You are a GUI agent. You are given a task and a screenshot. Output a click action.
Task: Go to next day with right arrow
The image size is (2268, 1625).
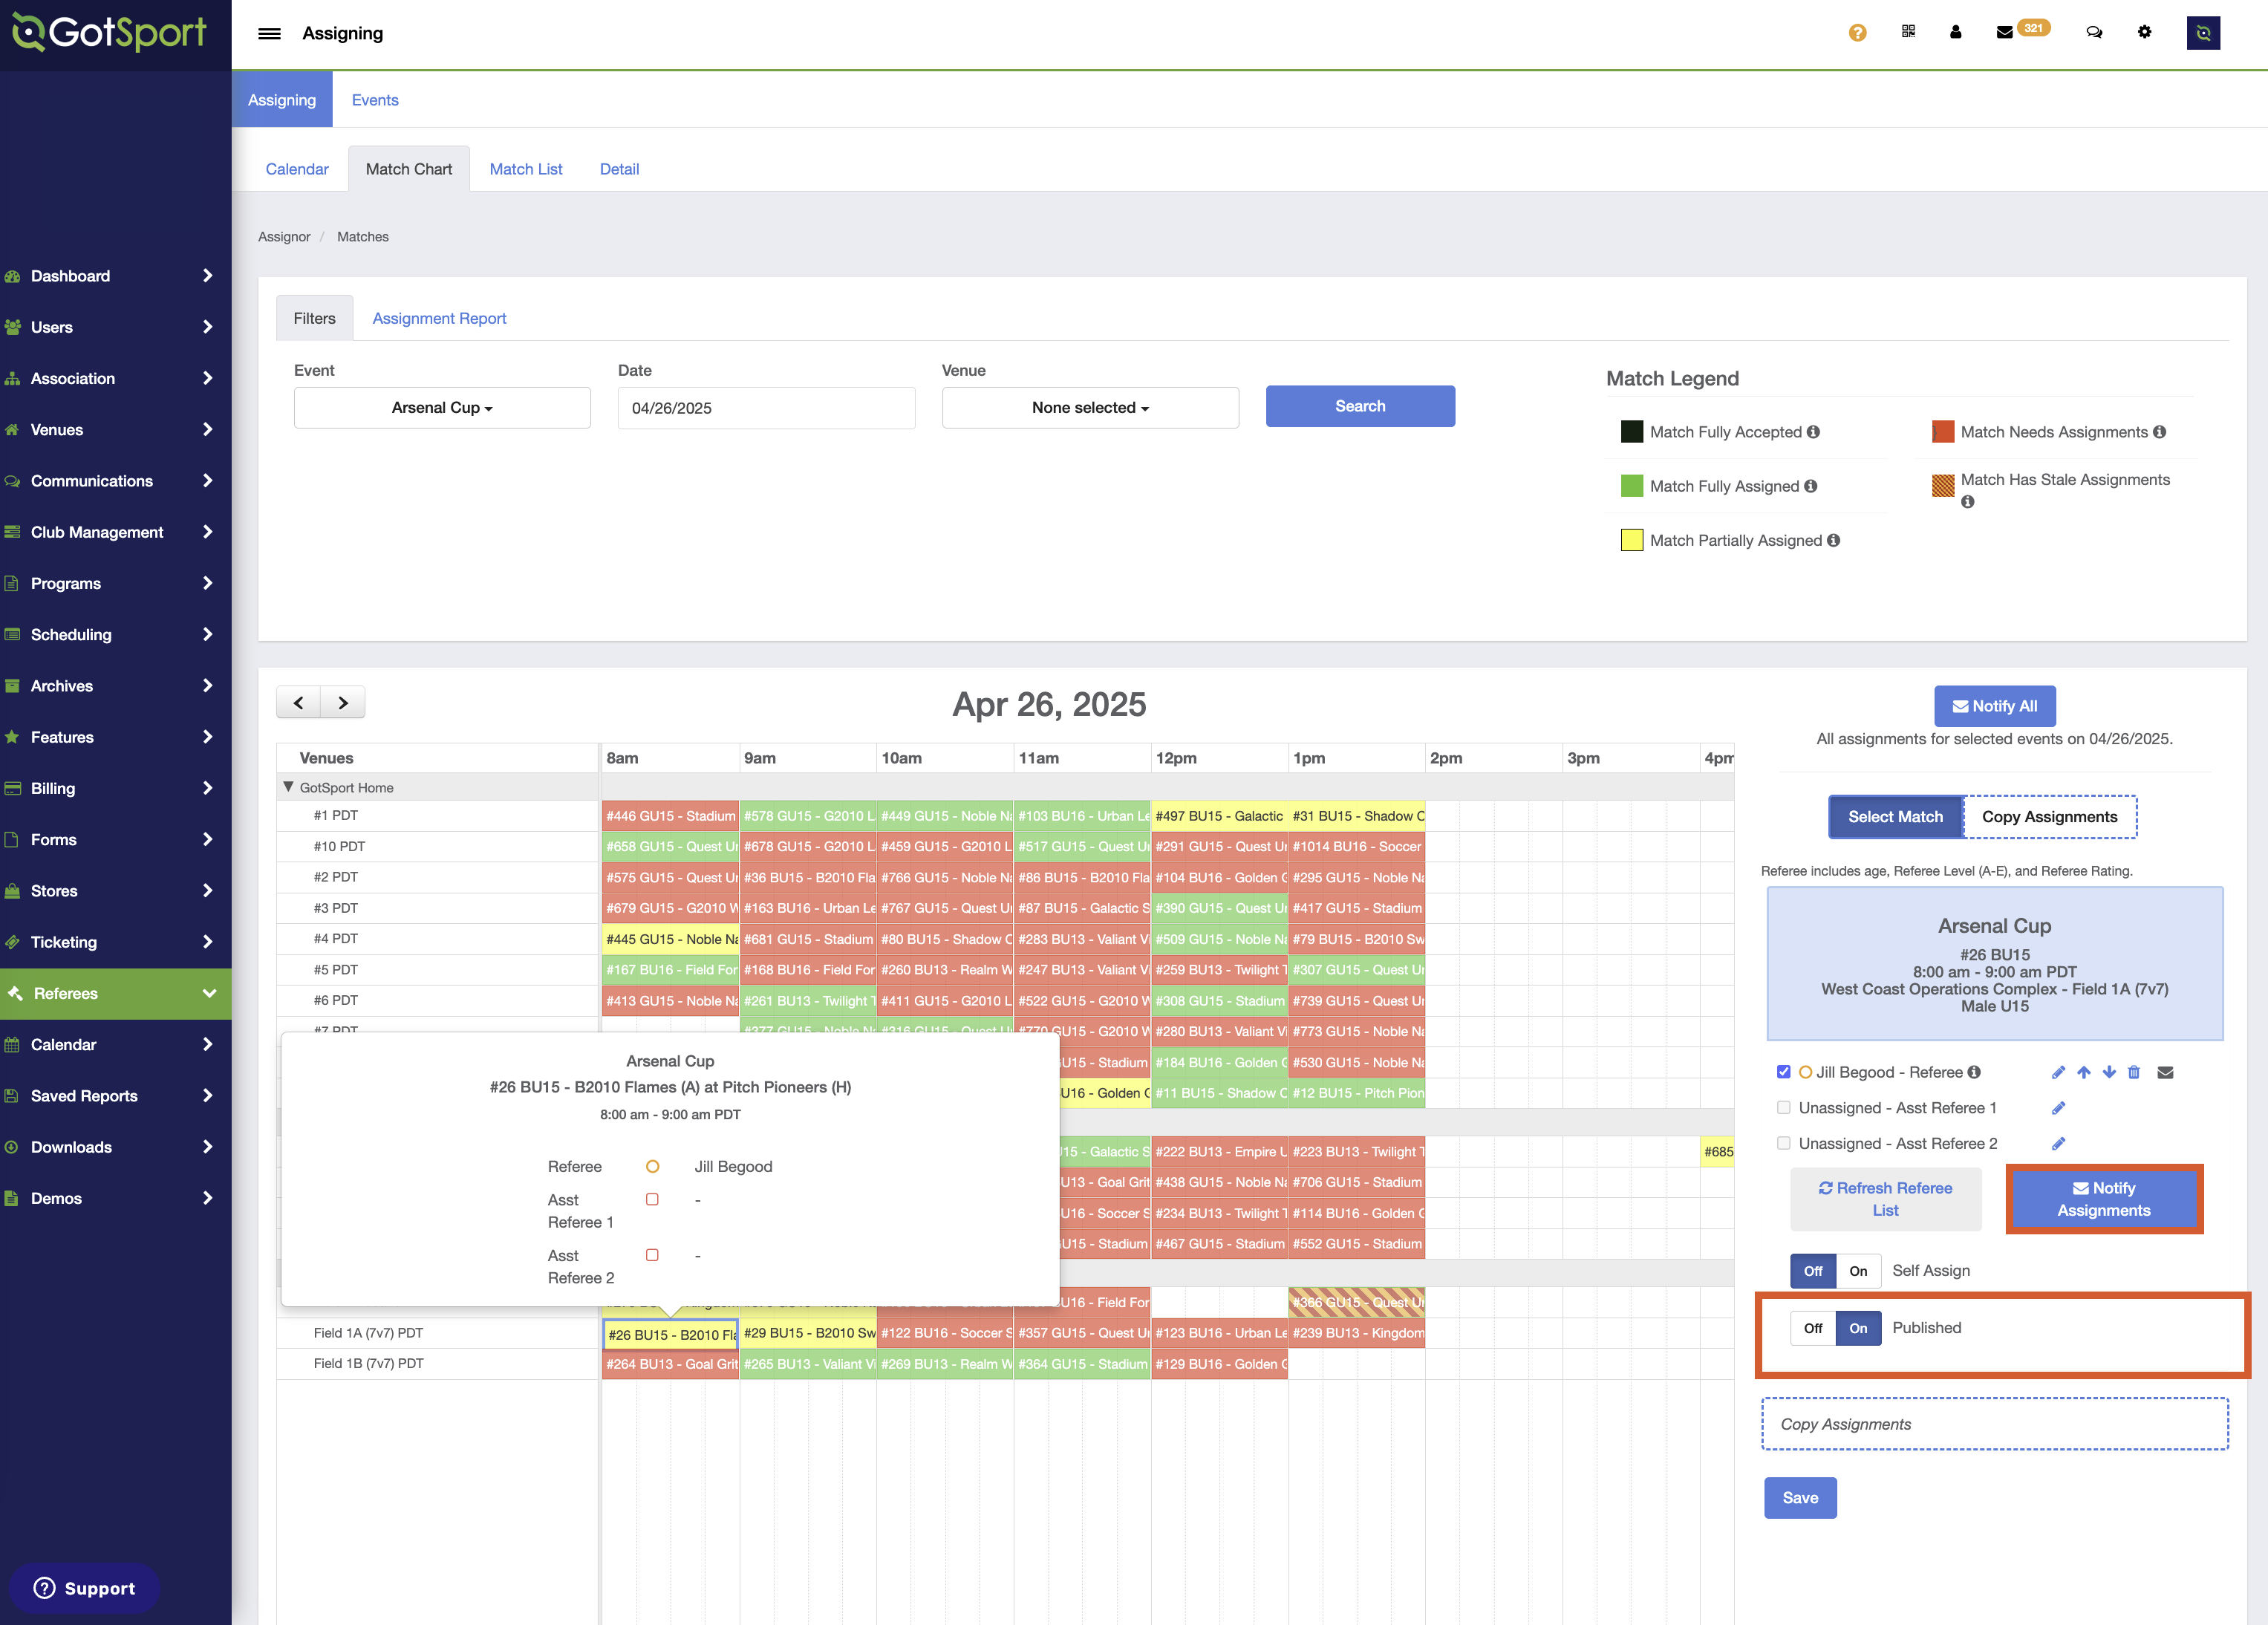343,702
